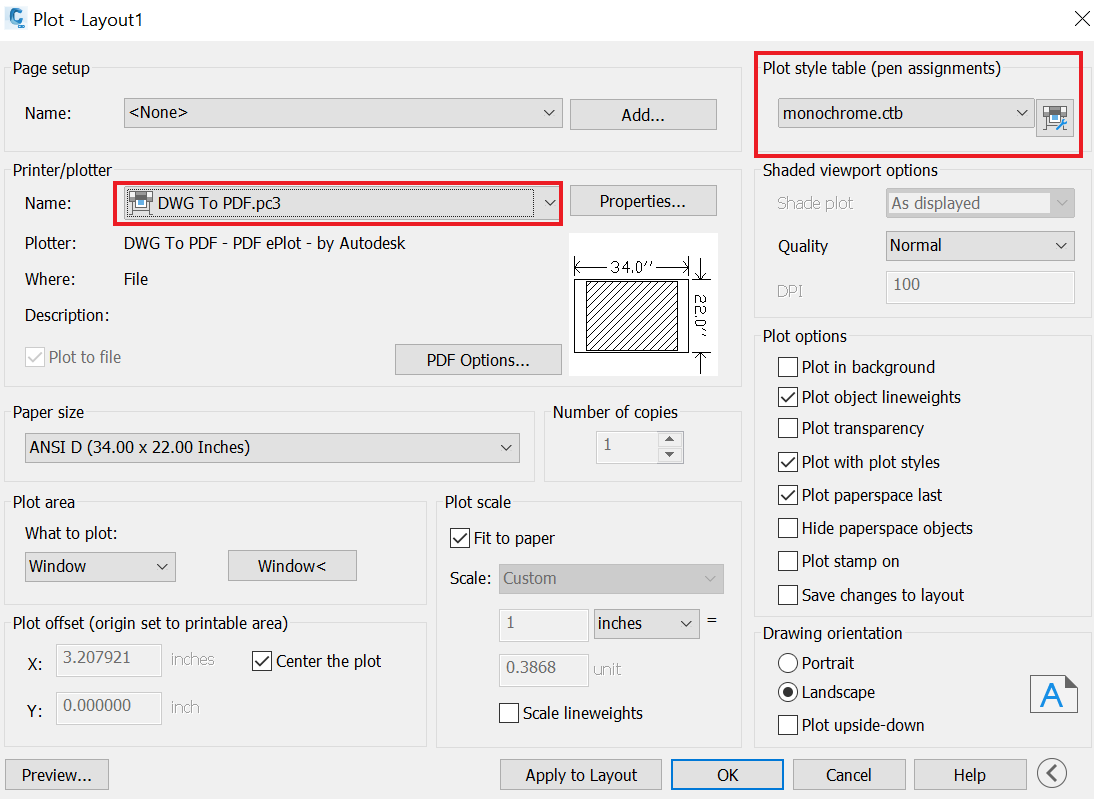Click the disabled Scale Custom dropdown
This screenshot has width=1094, height=799.
(x=611, y=578)
